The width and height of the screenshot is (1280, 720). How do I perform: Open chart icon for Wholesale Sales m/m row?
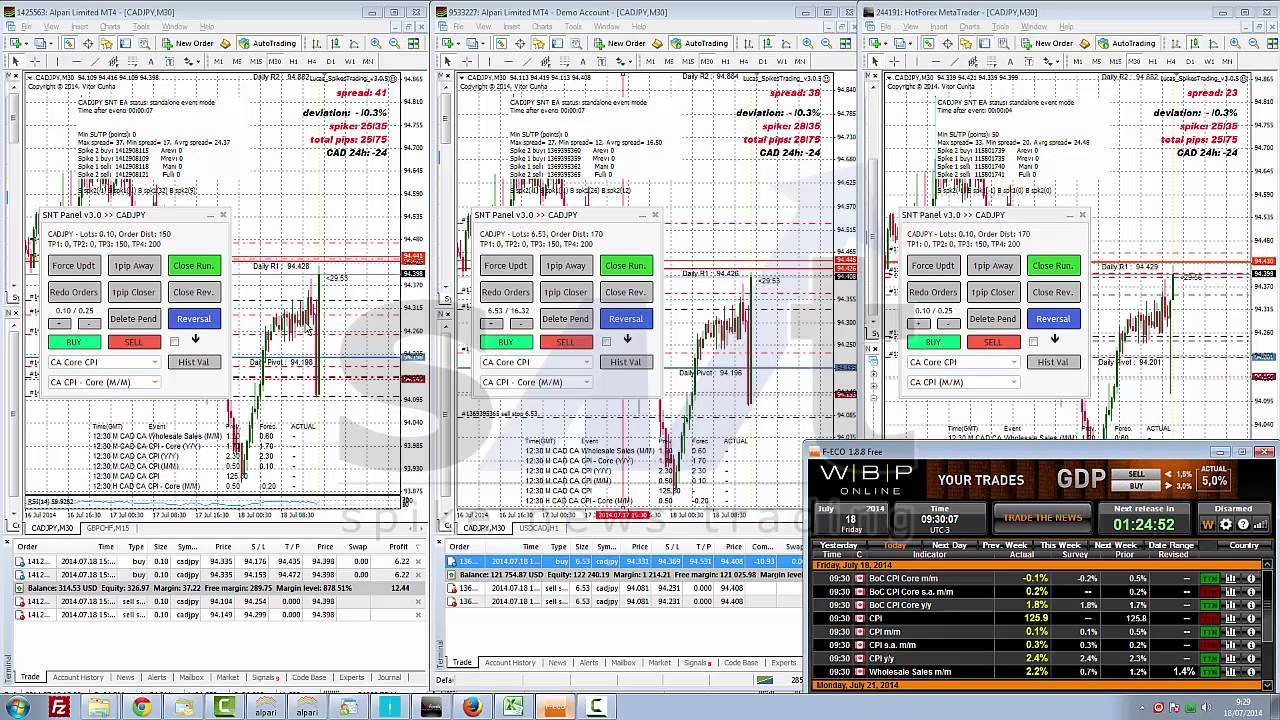pyautogui.click(x=1230, y=671)
